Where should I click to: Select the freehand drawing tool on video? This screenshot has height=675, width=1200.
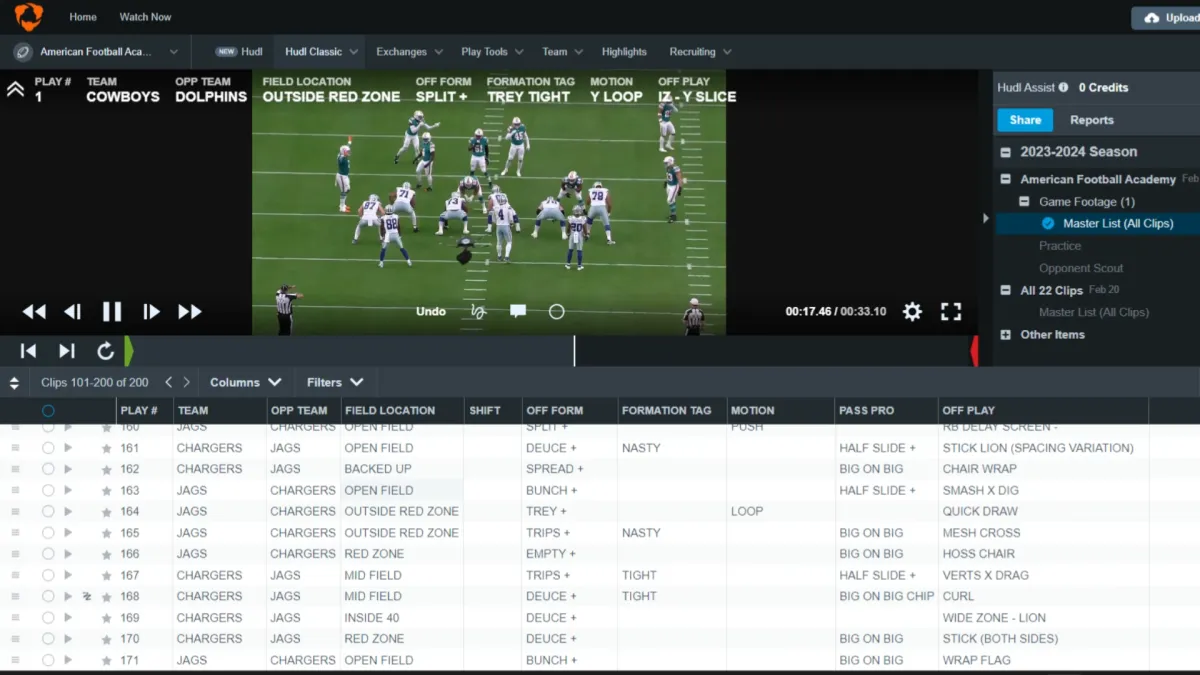478,311
